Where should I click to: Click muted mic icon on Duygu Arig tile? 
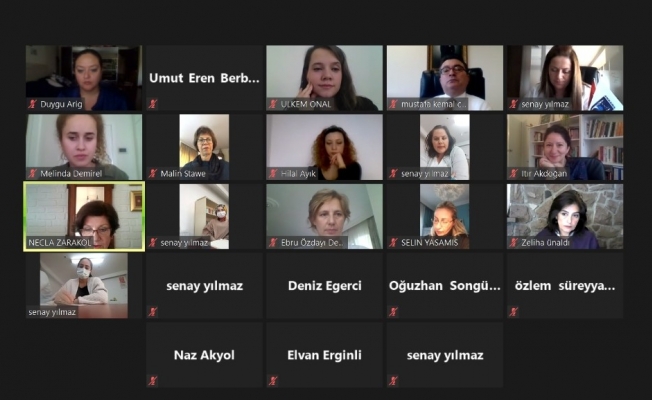(32, 104)
